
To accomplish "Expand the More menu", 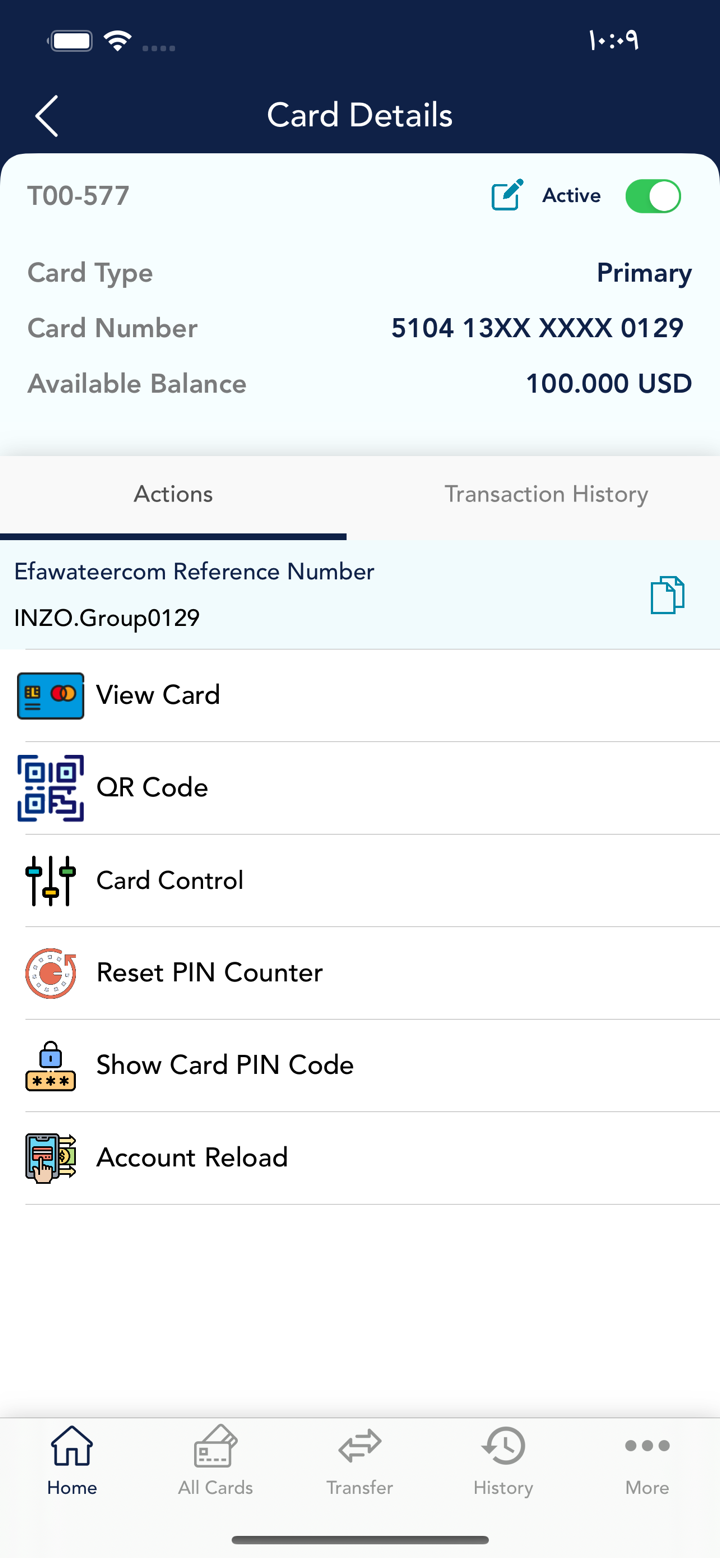I will [x=647, y=1460].
